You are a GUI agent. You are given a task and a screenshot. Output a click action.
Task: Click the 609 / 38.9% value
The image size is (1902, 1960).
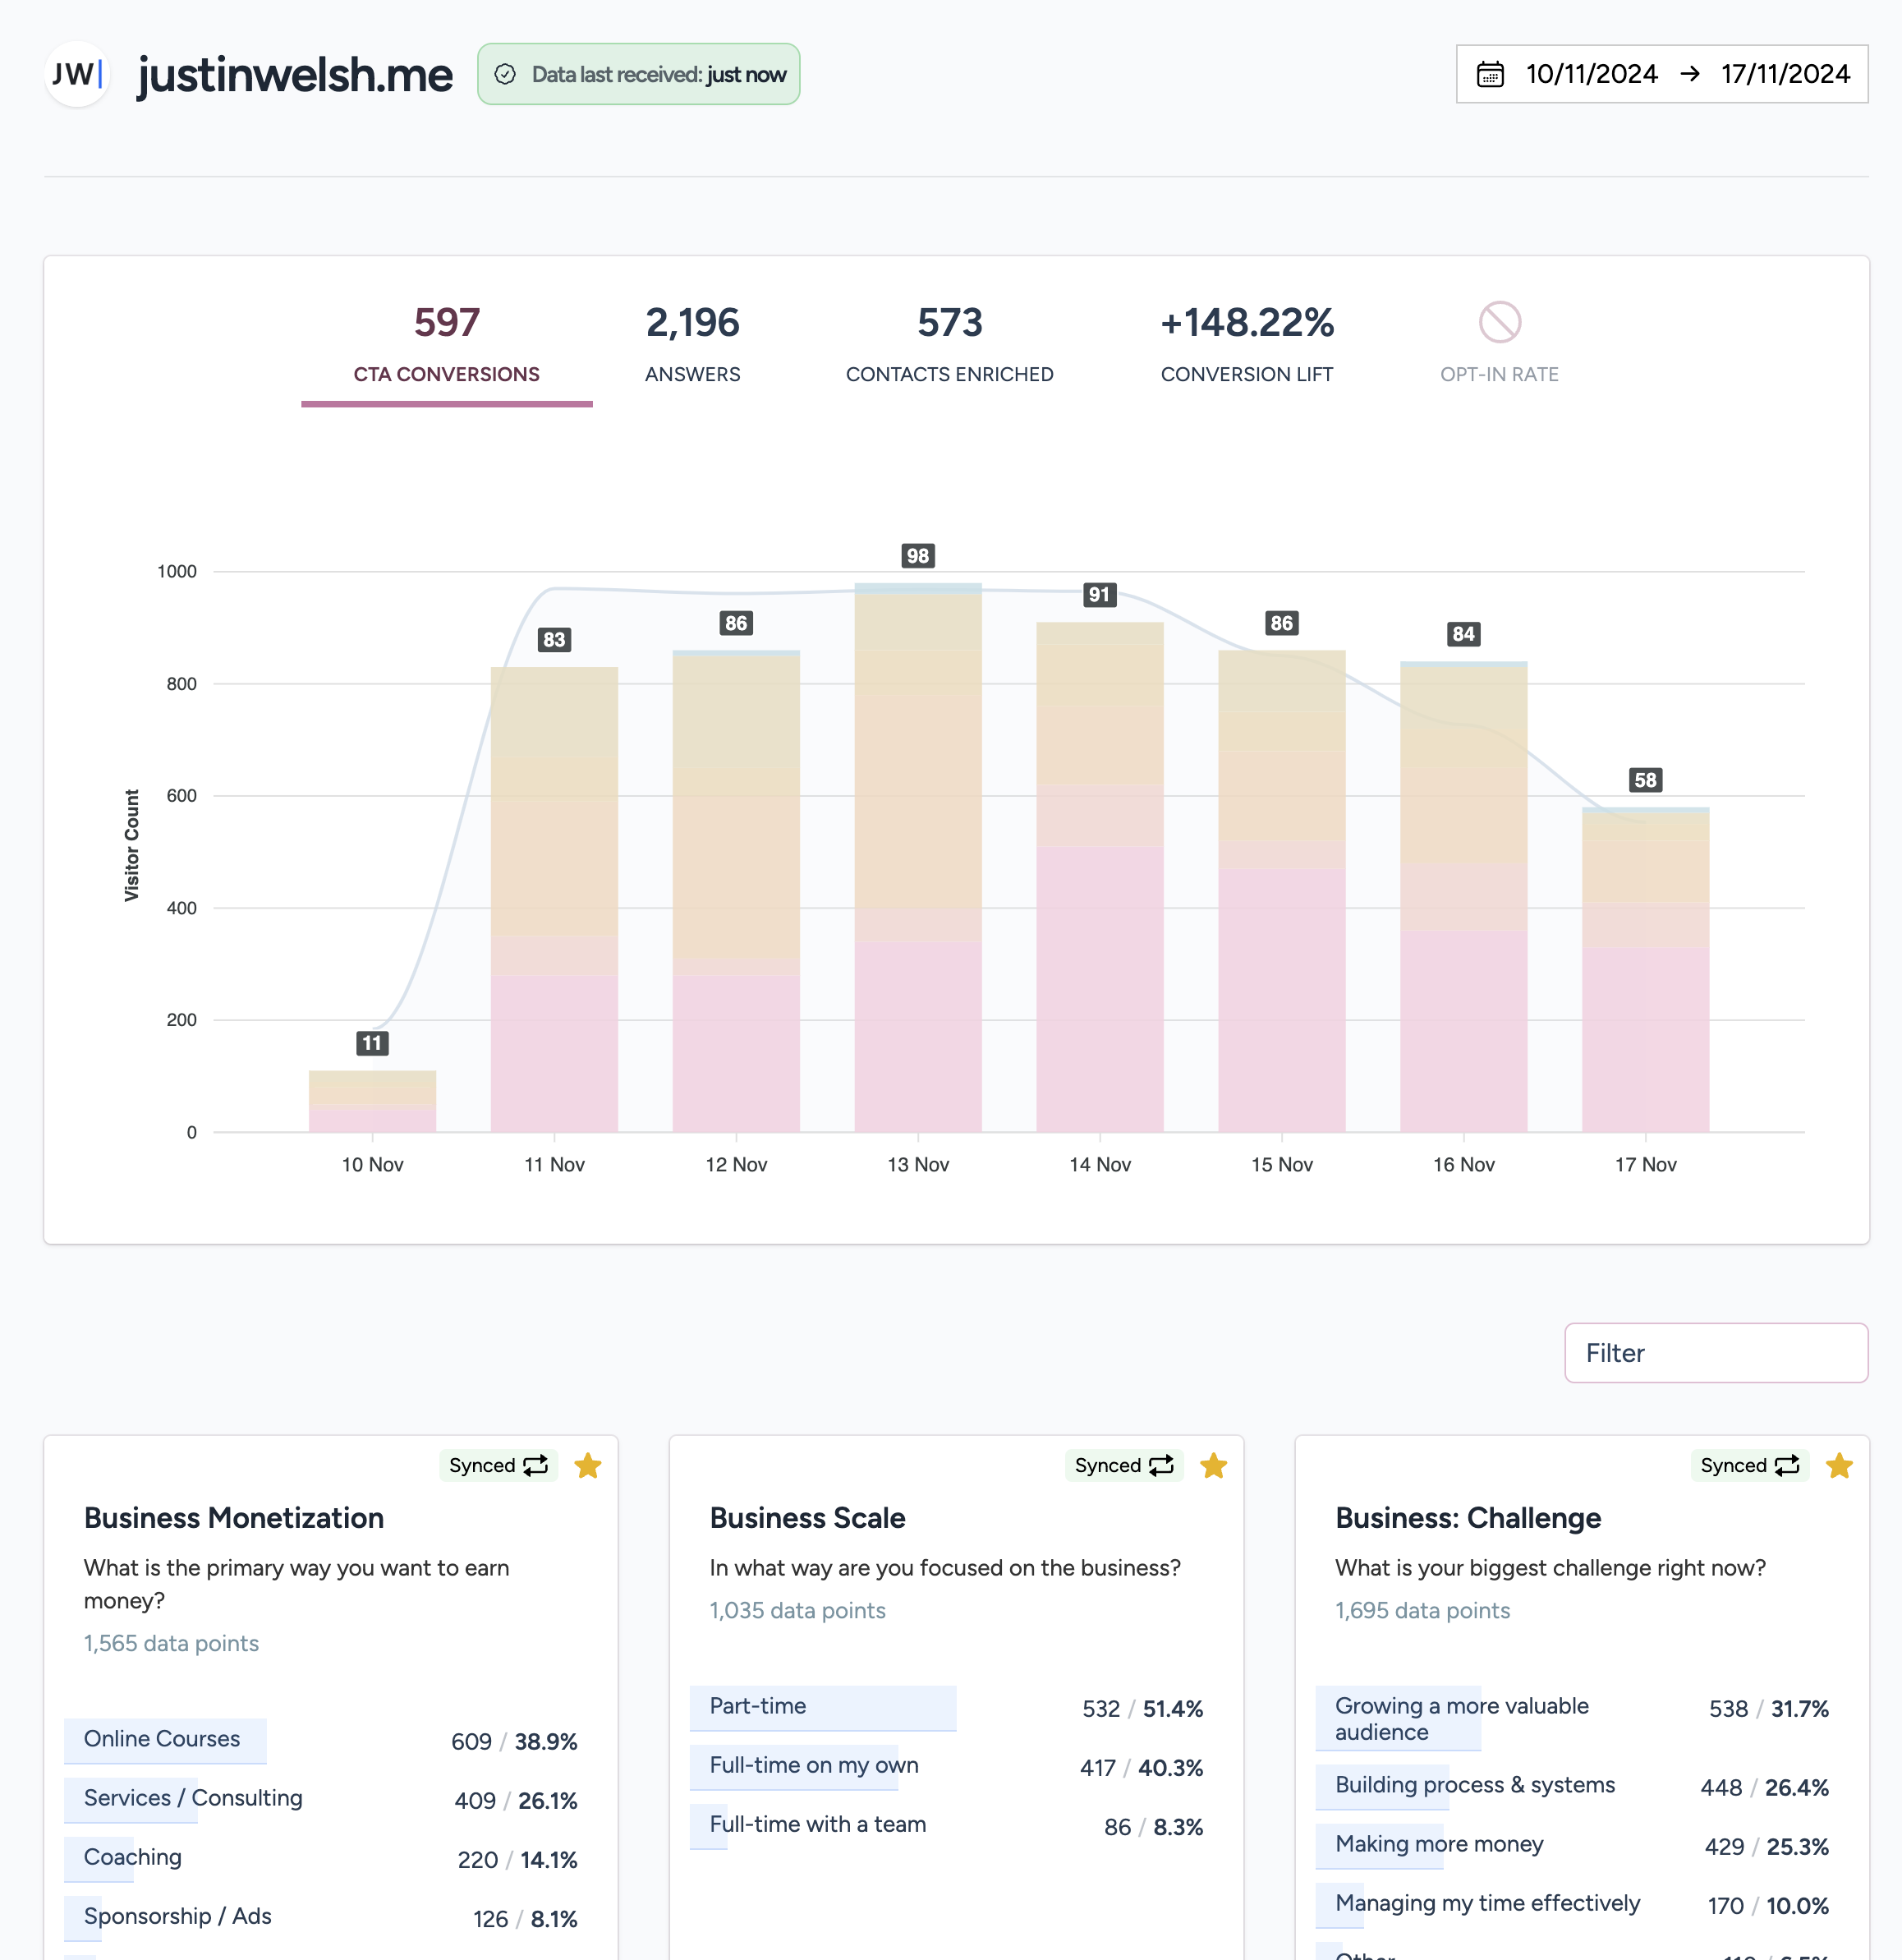pyautogui.click(x=514, y=1741)
